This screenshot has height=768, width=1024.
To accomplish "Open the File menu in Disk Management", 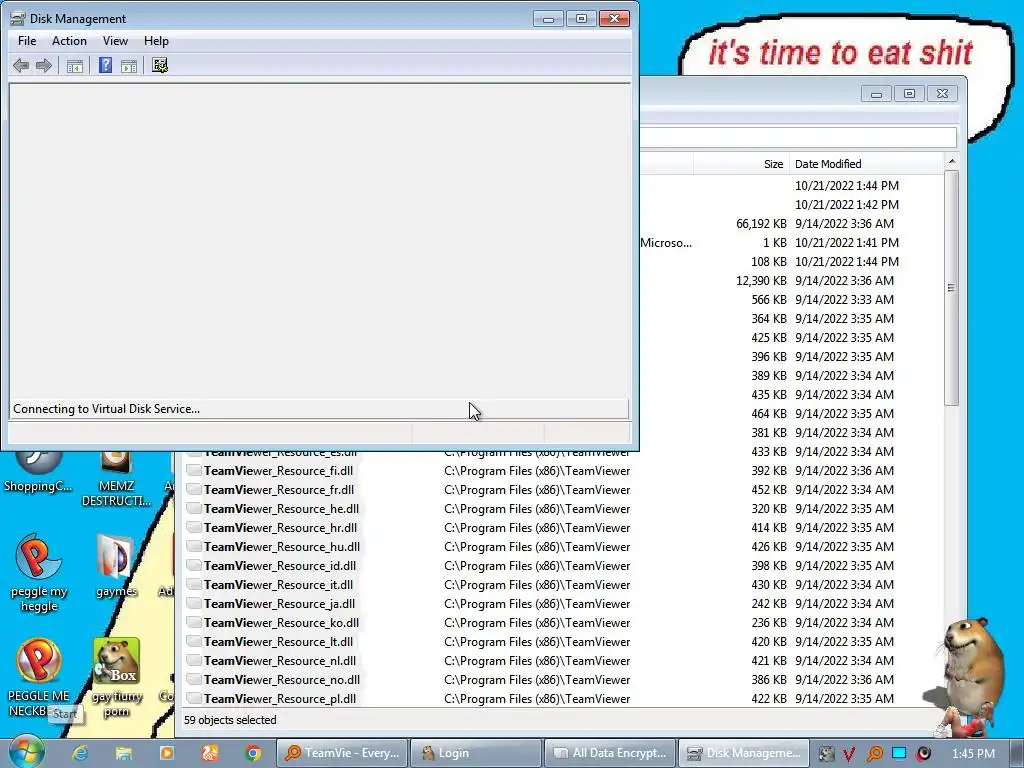I will click(27, 40).
